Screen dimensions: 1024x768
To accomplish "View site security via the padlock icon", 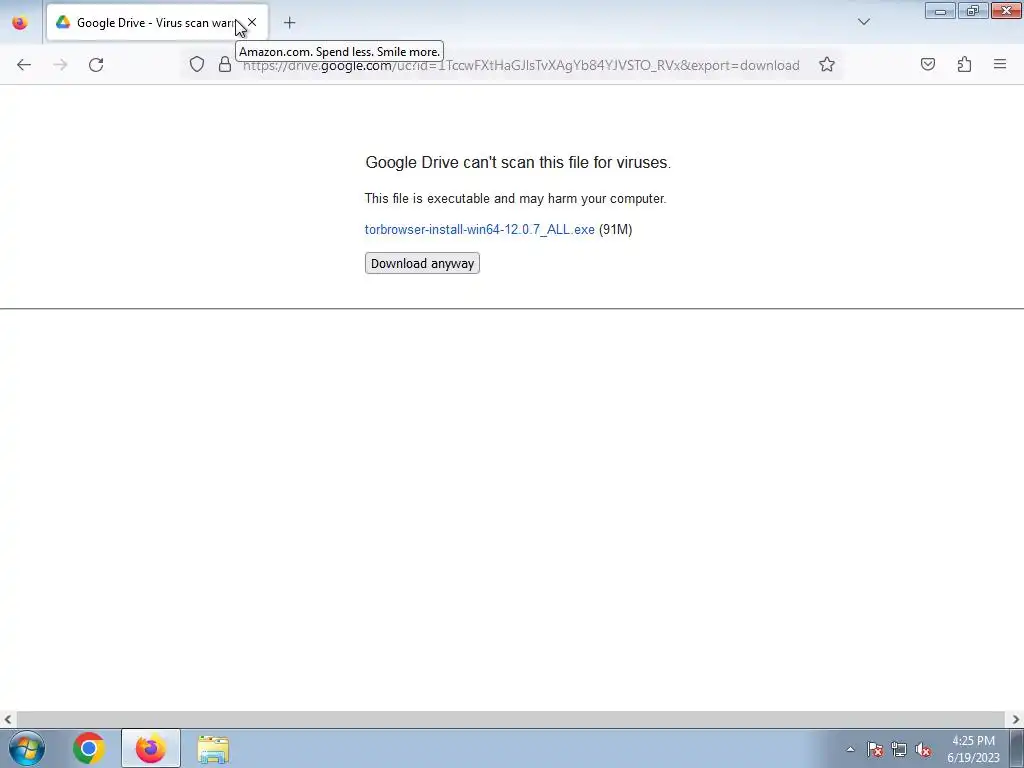I will tap(225, 64).
